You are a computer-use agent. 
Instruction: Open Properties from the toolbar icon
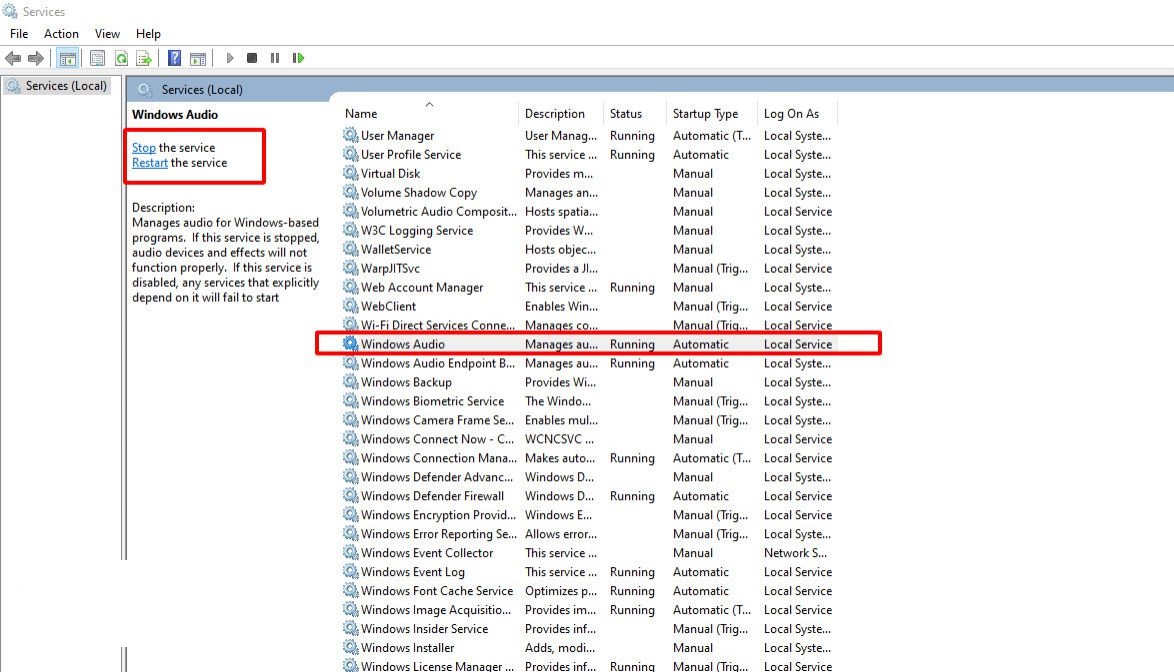click(x=97, y=58)
